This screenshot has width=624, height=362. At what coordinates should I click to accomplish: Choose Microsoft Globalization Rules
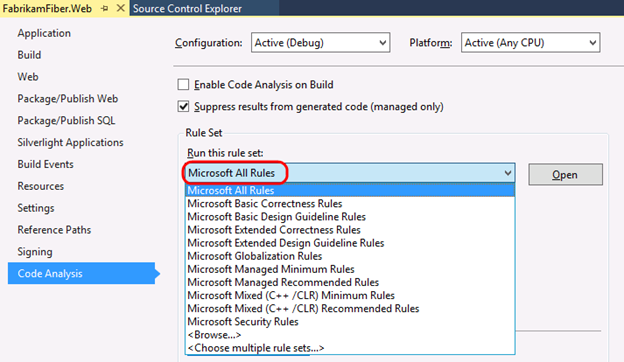350,256
